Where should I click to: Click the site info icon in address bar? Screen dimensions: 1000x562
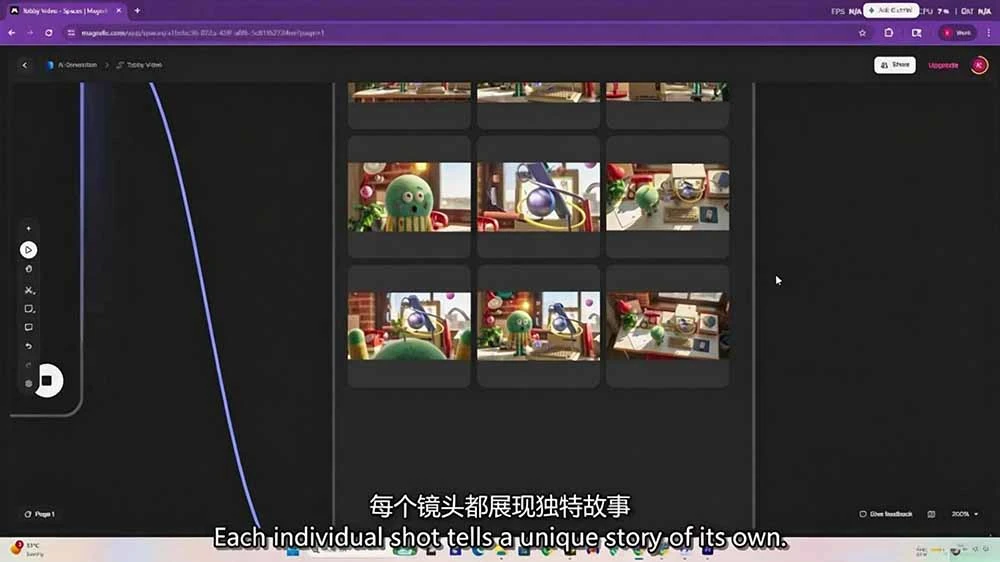71,33
